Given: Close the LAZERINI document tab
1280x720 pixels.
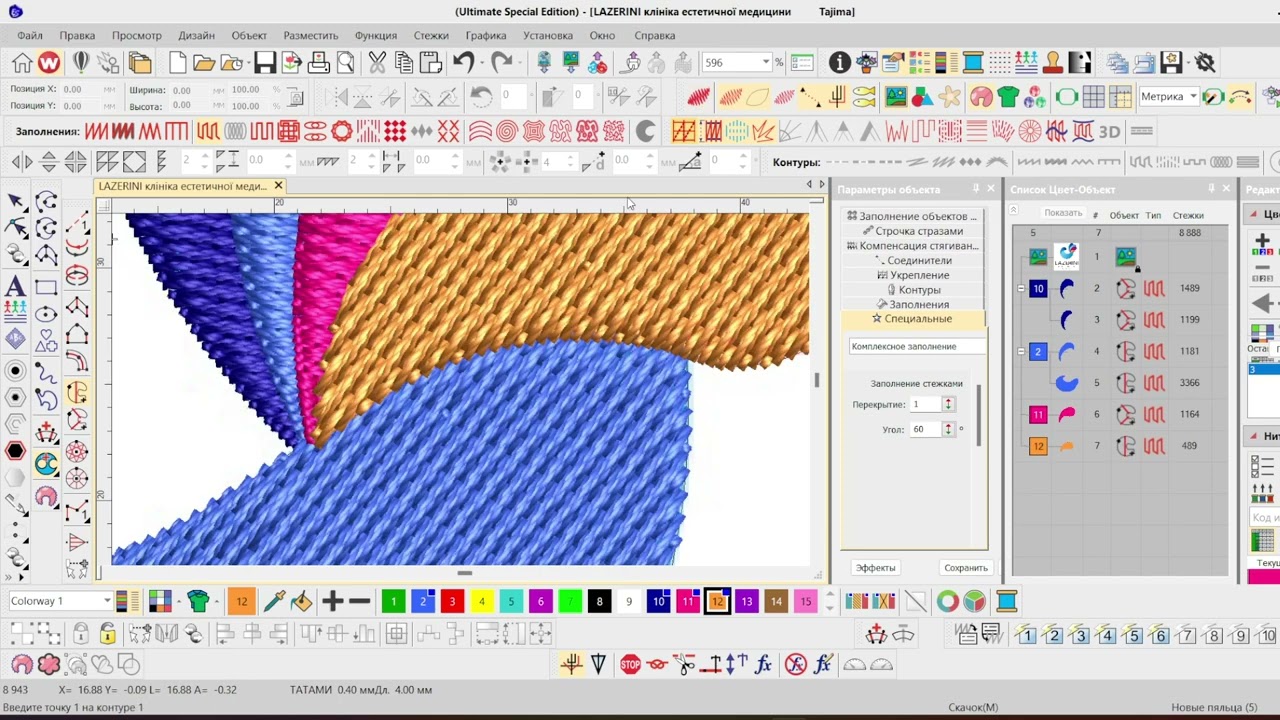Looking at the screenshot, I should click(278, 186).
